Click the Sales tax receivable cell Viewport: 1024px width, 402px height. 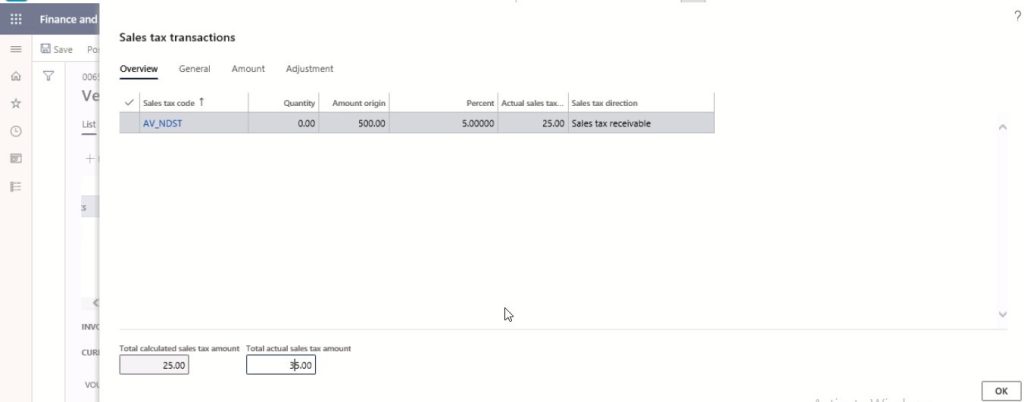(x=641, y=123)
